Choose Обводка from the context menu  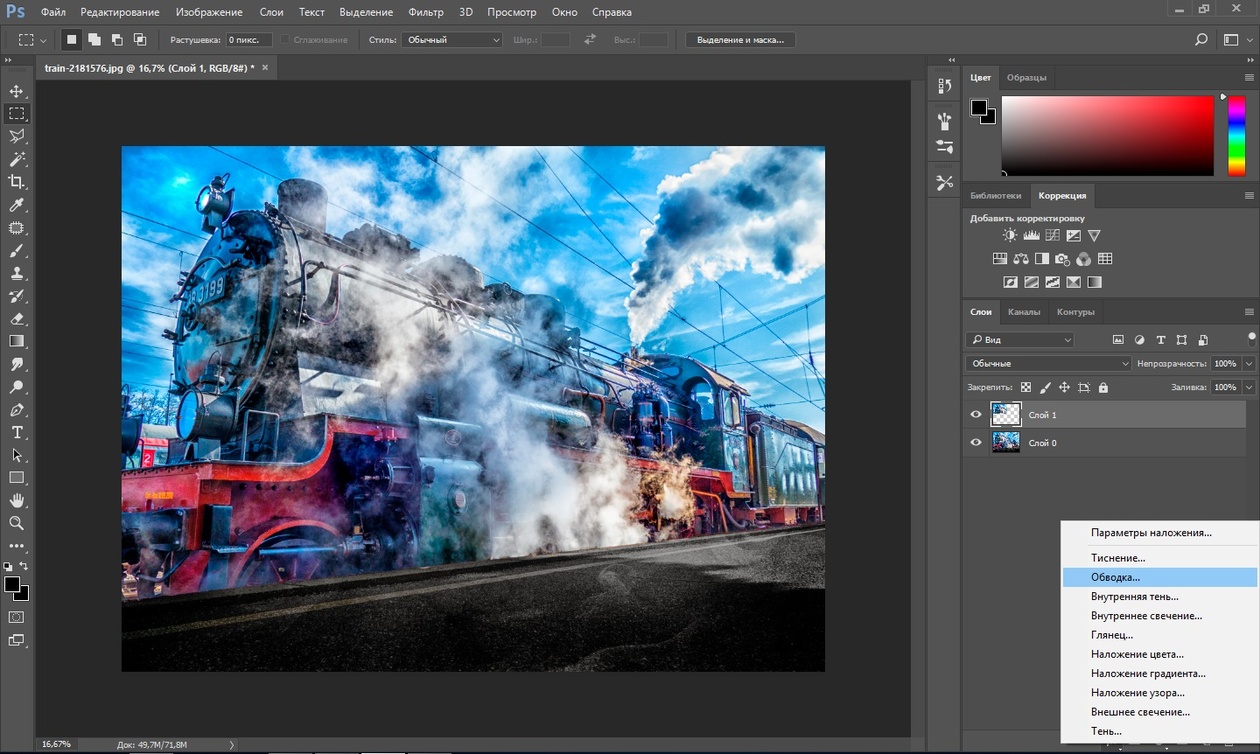pyautogui.click(x=1115, y=577)
